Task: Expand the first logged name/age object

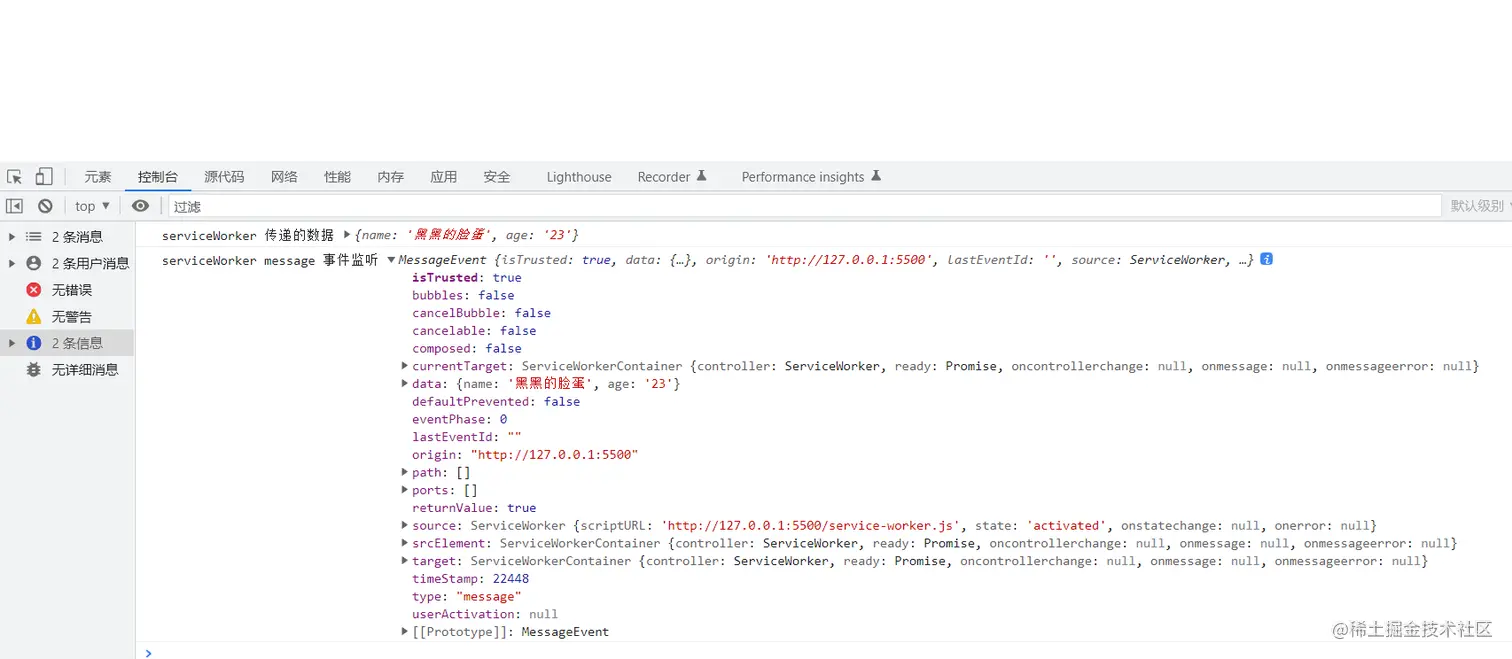Action: click(x=347, y=235)
